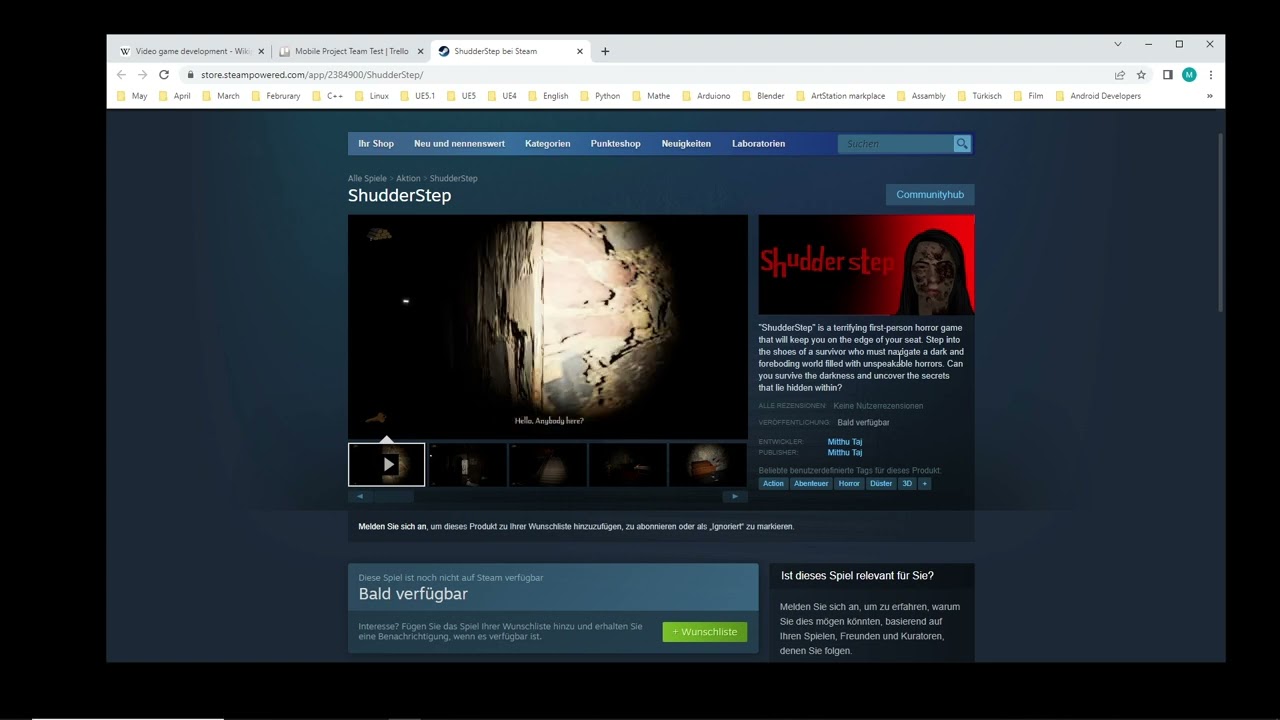The height and width of the screenshot is (720, 1280).
Task: Open the Chrome tab search dropdown
Action: click(1118, 44)
